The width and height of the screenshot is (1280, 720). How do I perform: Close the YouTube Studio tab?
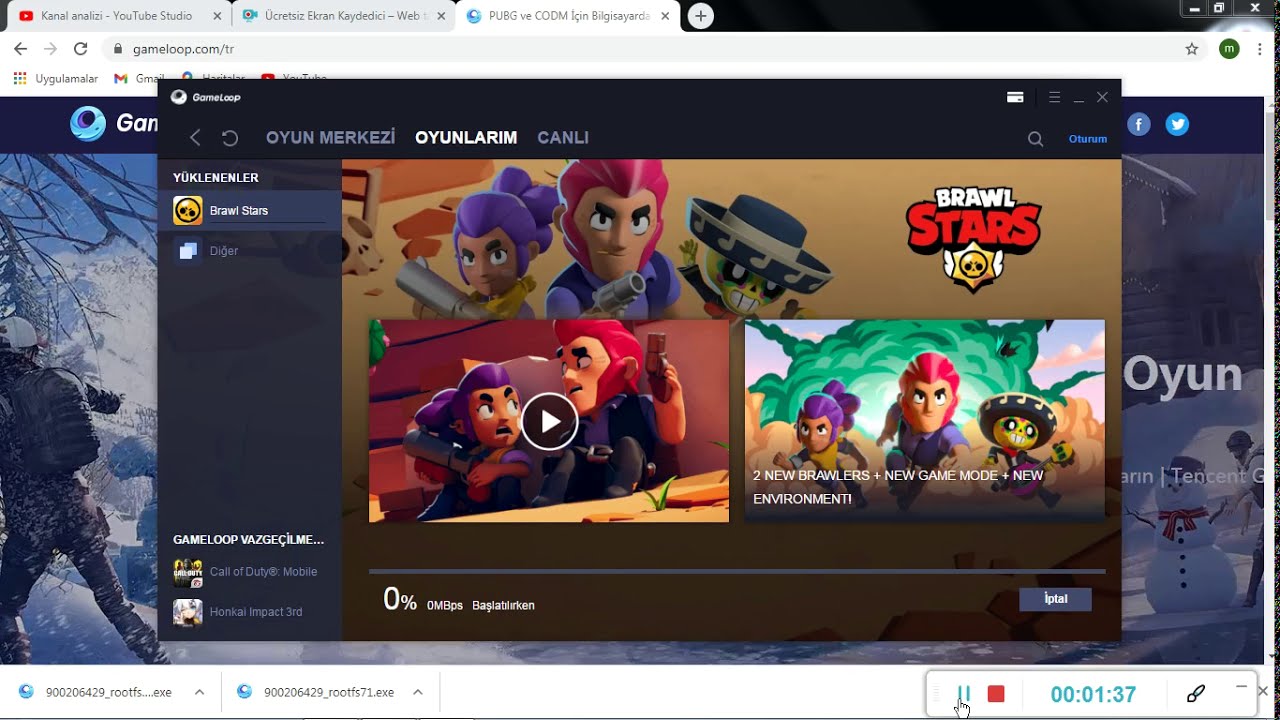point(217,16)
